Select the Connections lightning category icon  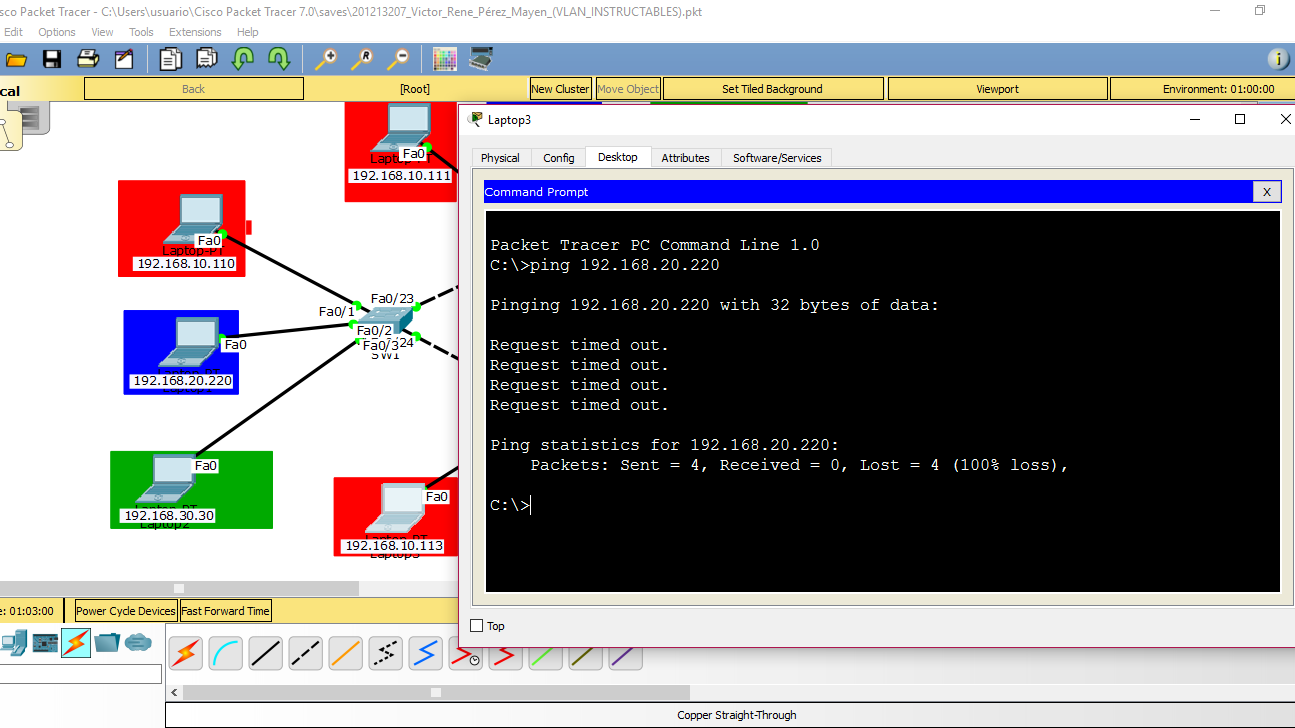[x=76, y=643]
